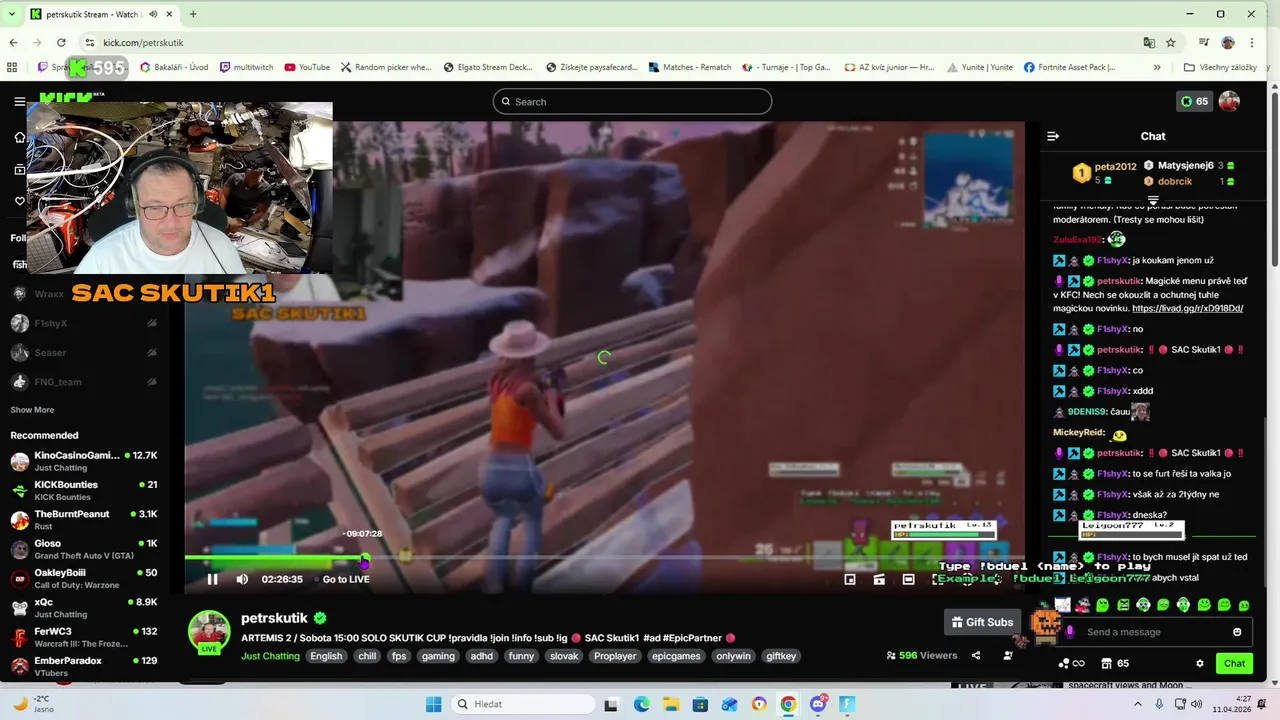1280x720 pixels.
Task: Click the Gift Subs button
Action: 982,622
